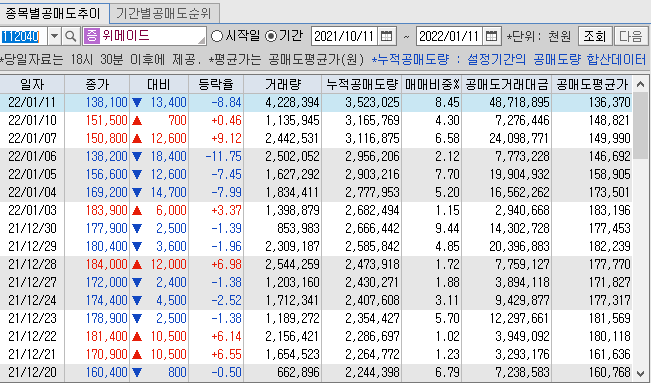
Task: Click the 등락율 column header
Action: 216,84
